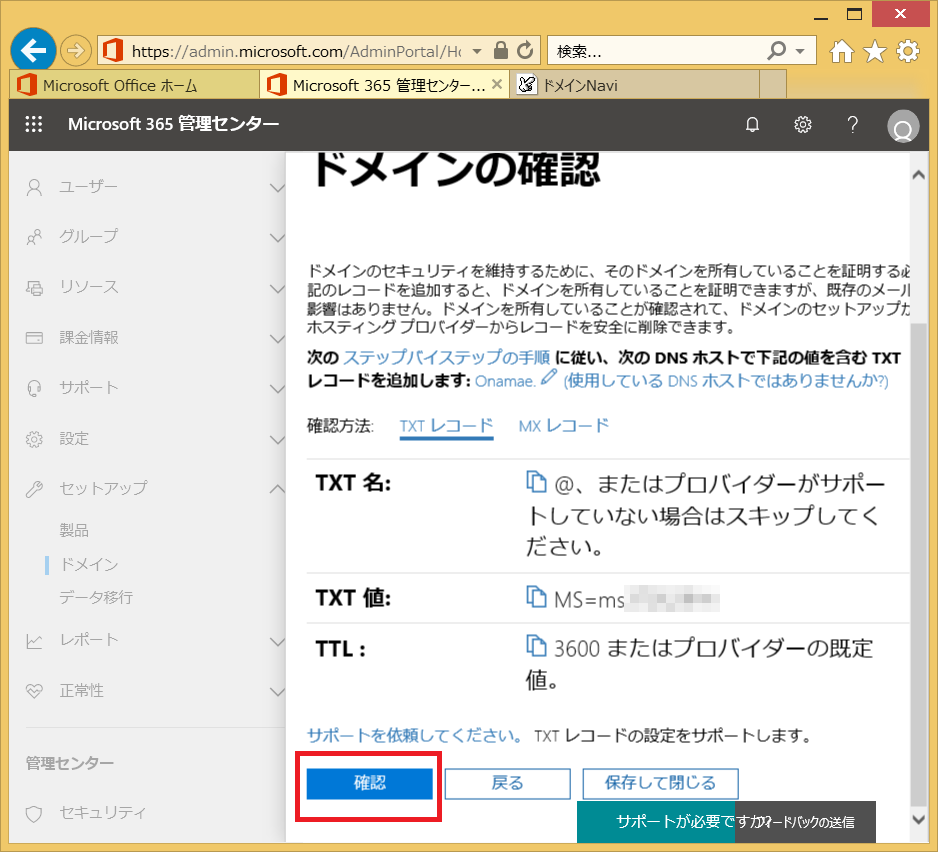Image resolution: width=938 pixels, height=852 pixels.
Task: Open the Favorites star icon
Action: [x=875, y=51]
